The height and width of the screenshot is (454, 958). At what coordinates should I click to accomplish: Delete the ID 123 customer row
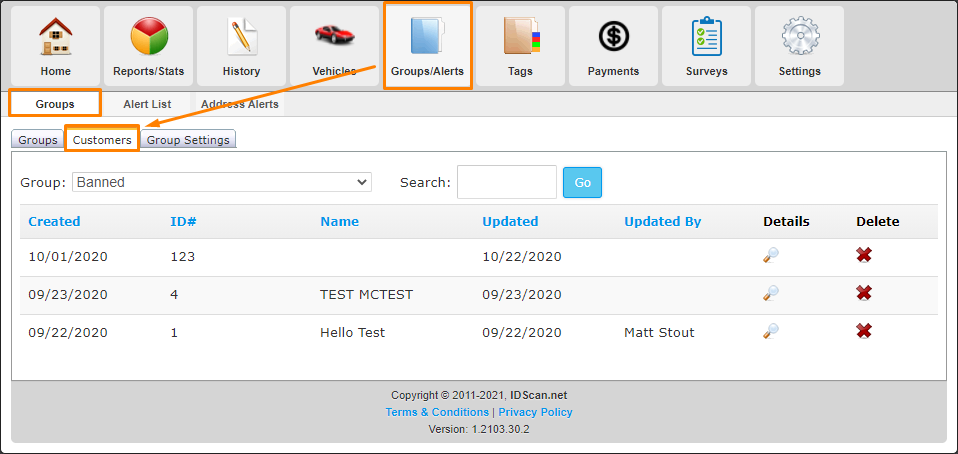[x=864, y=255]
